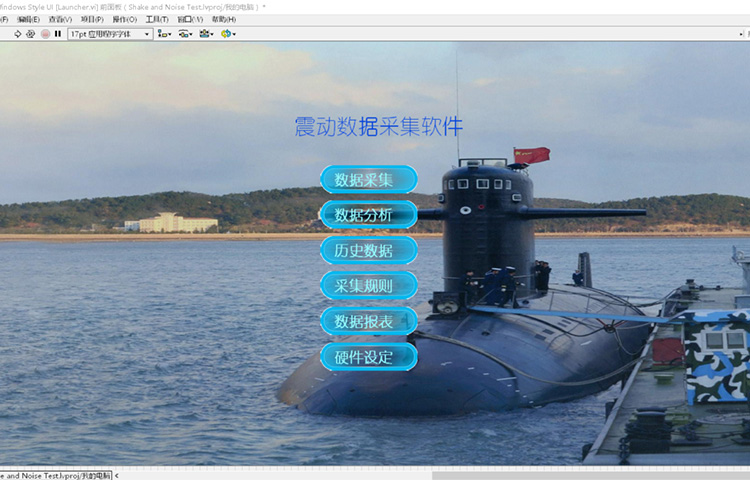Image resolution: width=750 pixels, height=480 pixels.
Task: Open the Reorder toolbar dropdown
Action: 229,33
